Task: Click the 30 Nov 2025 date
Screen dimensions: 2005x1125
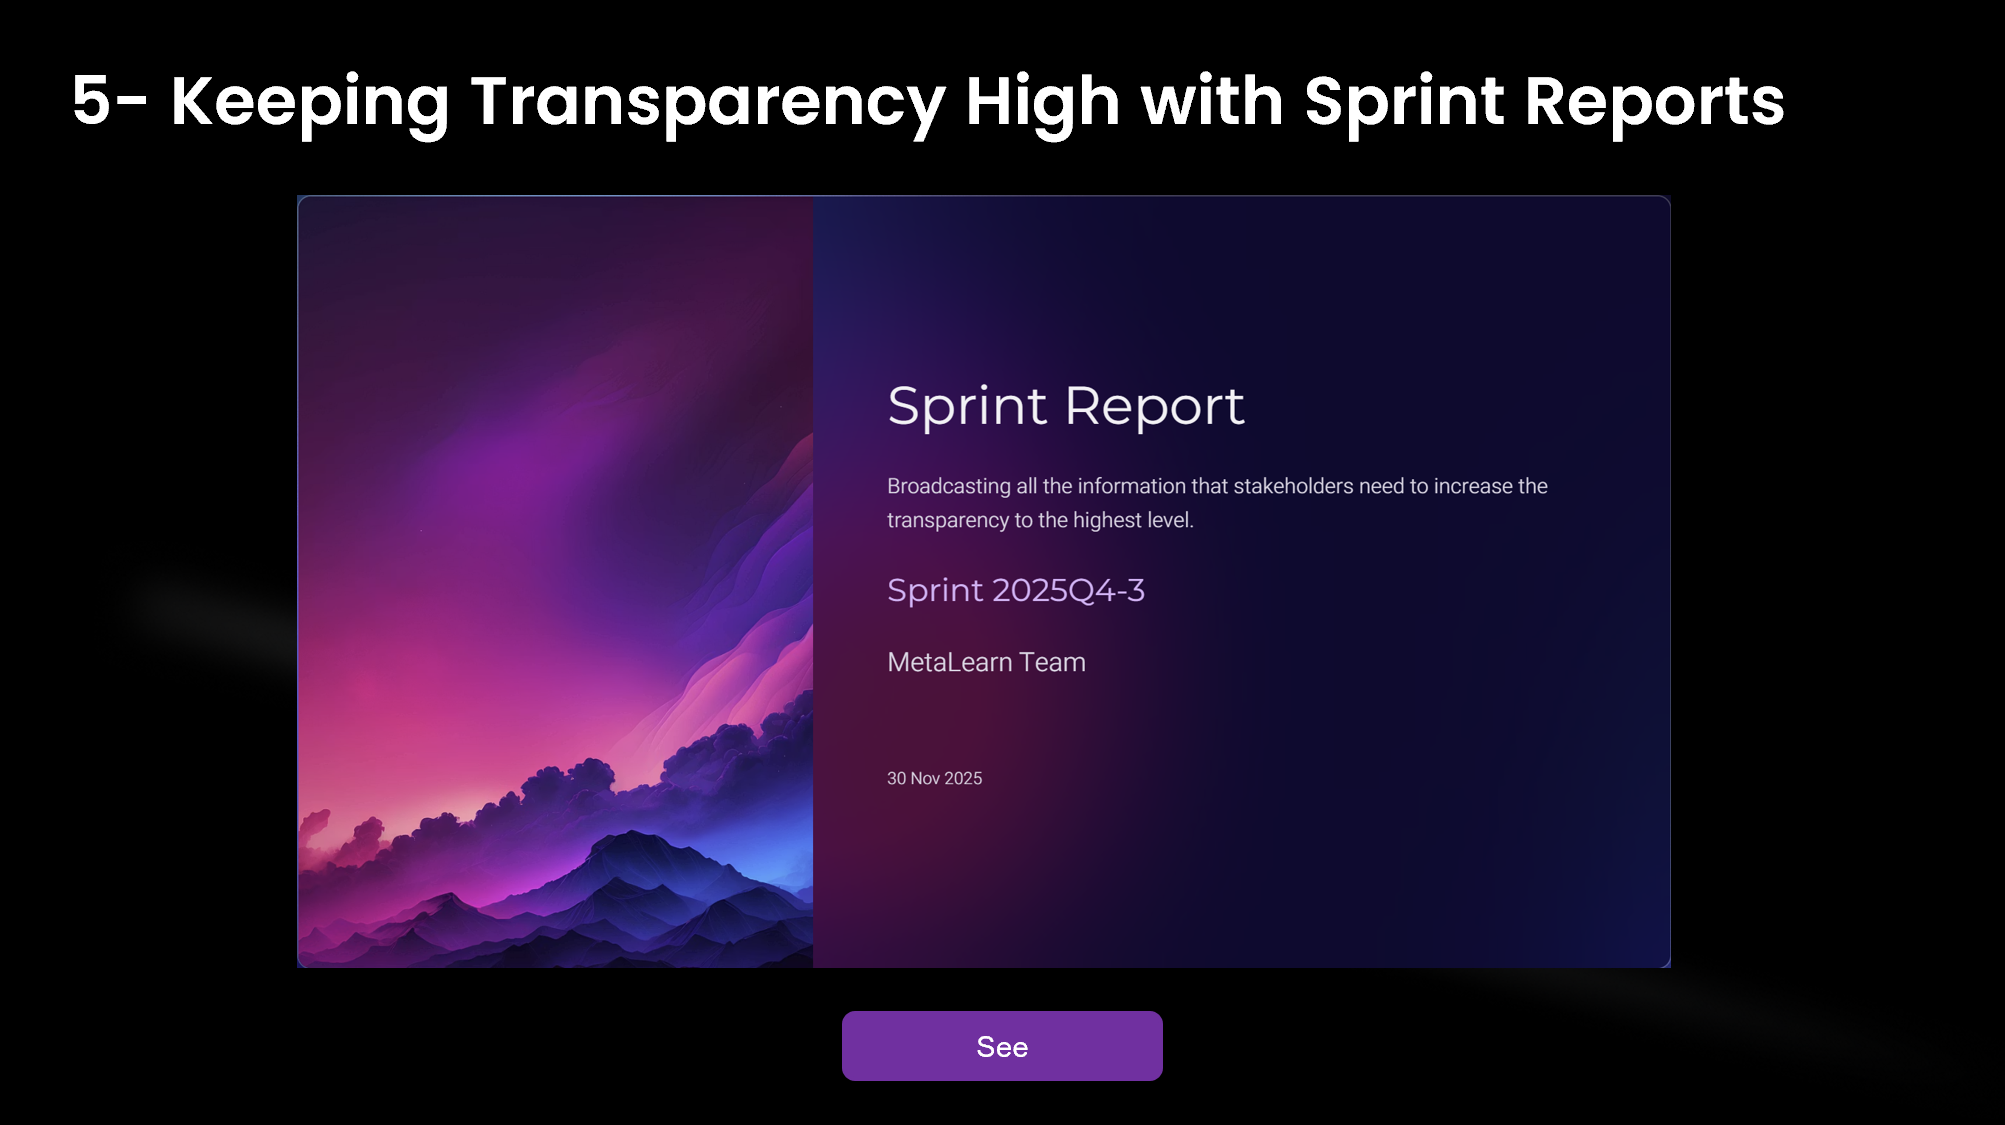Action: [933, 778]
